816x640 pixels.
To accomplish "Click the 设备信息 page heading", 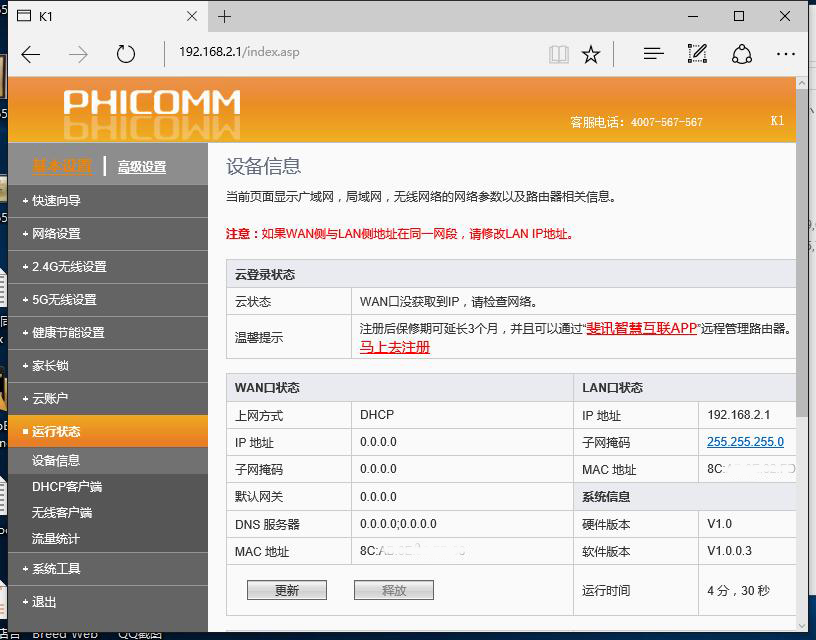I will pos(263,167).
